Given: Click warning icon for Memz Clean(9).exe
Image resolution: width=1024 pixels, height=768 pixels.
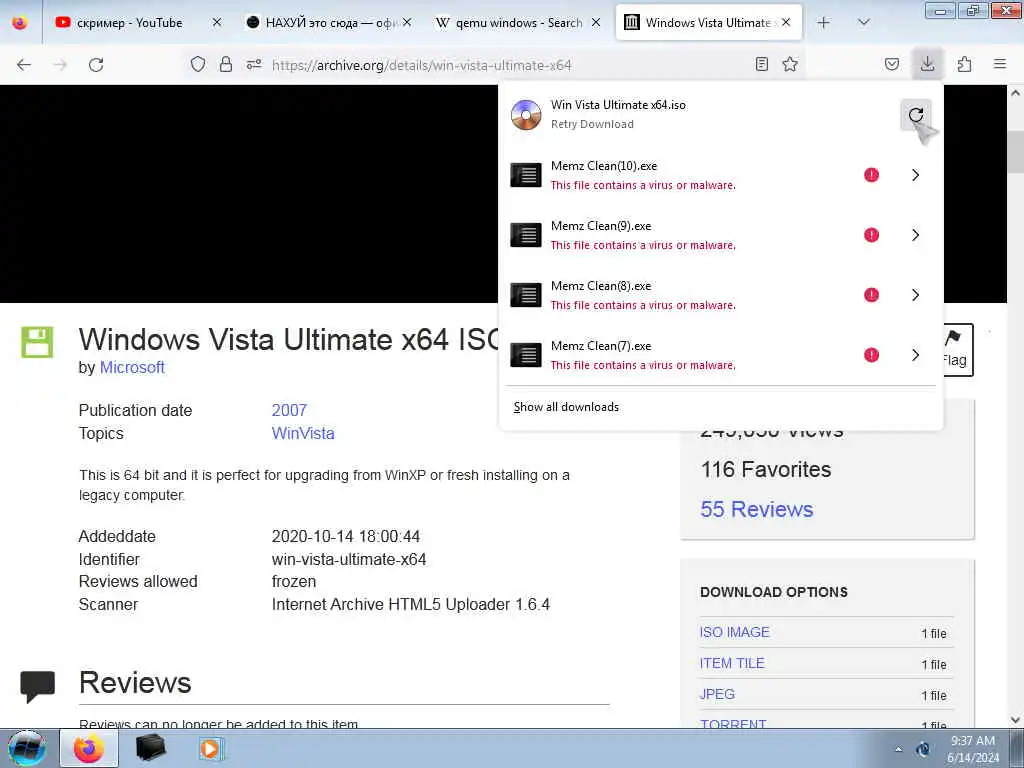Looking at the screenshot, I should [x=871, y=235].
